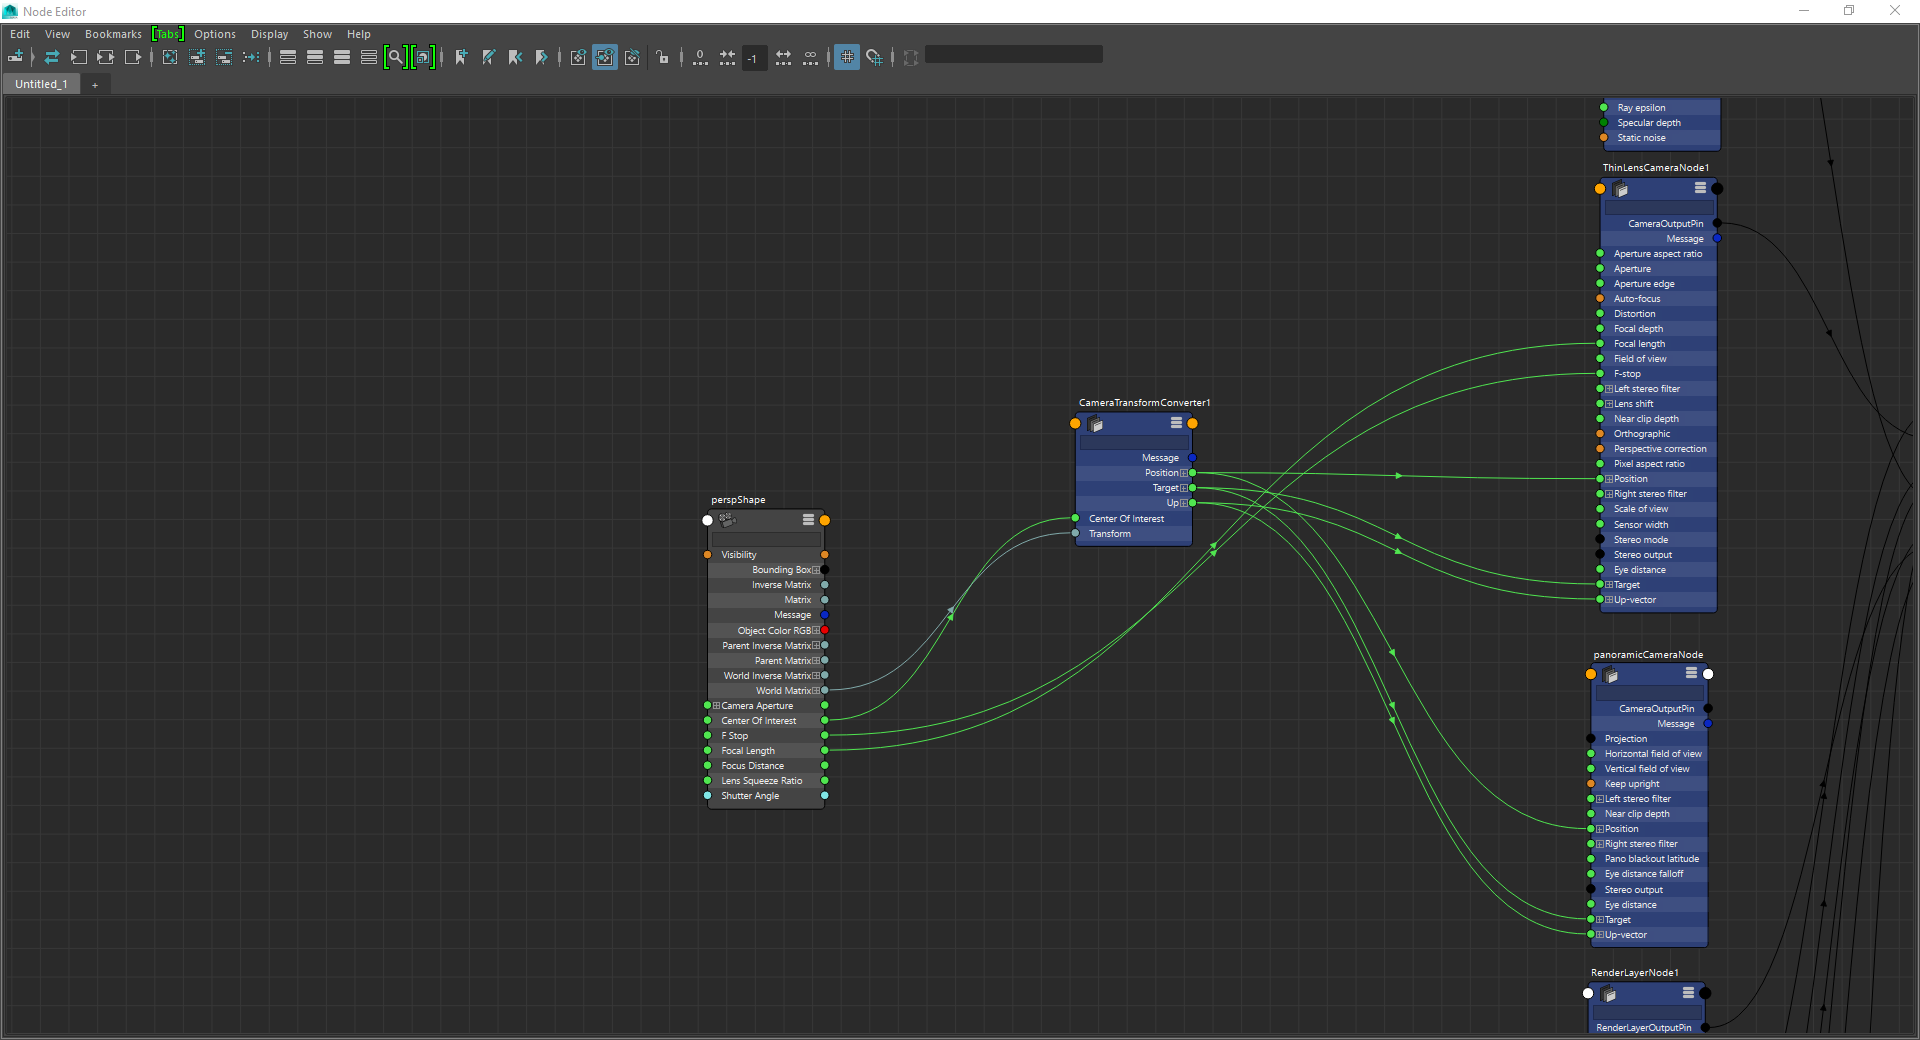Click the unlimited traversal depth icon
The image size is (1920, 1040).
pos(810,57)
